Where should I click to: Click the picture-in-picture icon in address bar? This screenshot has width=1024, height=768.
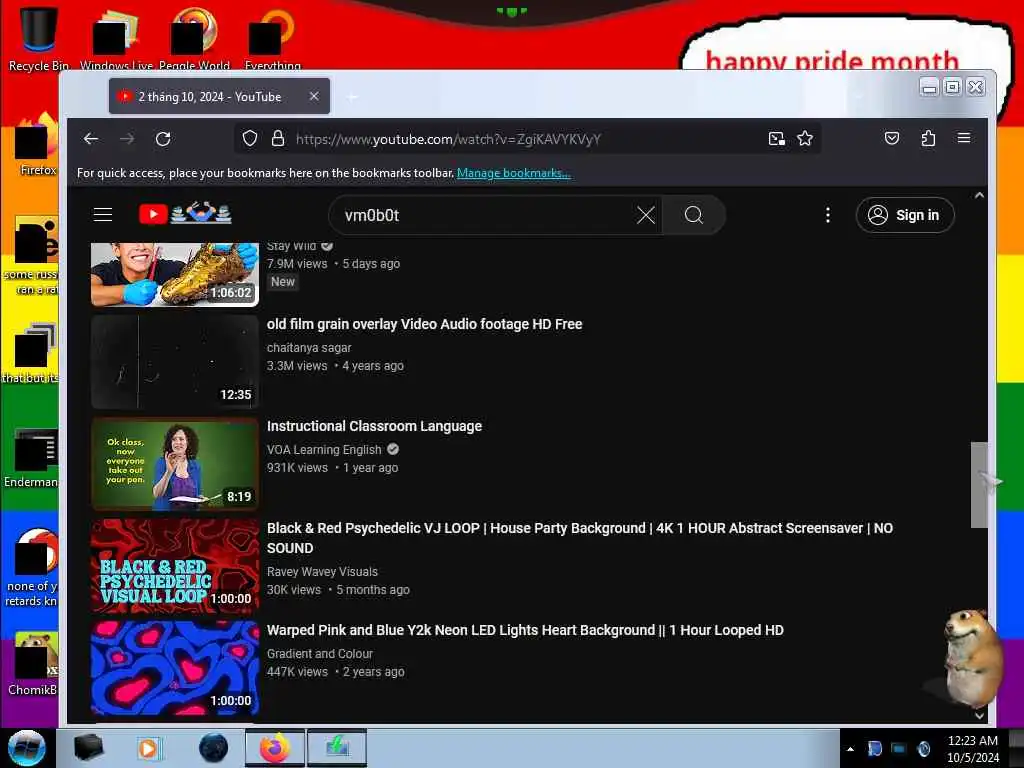click(776, 138)
